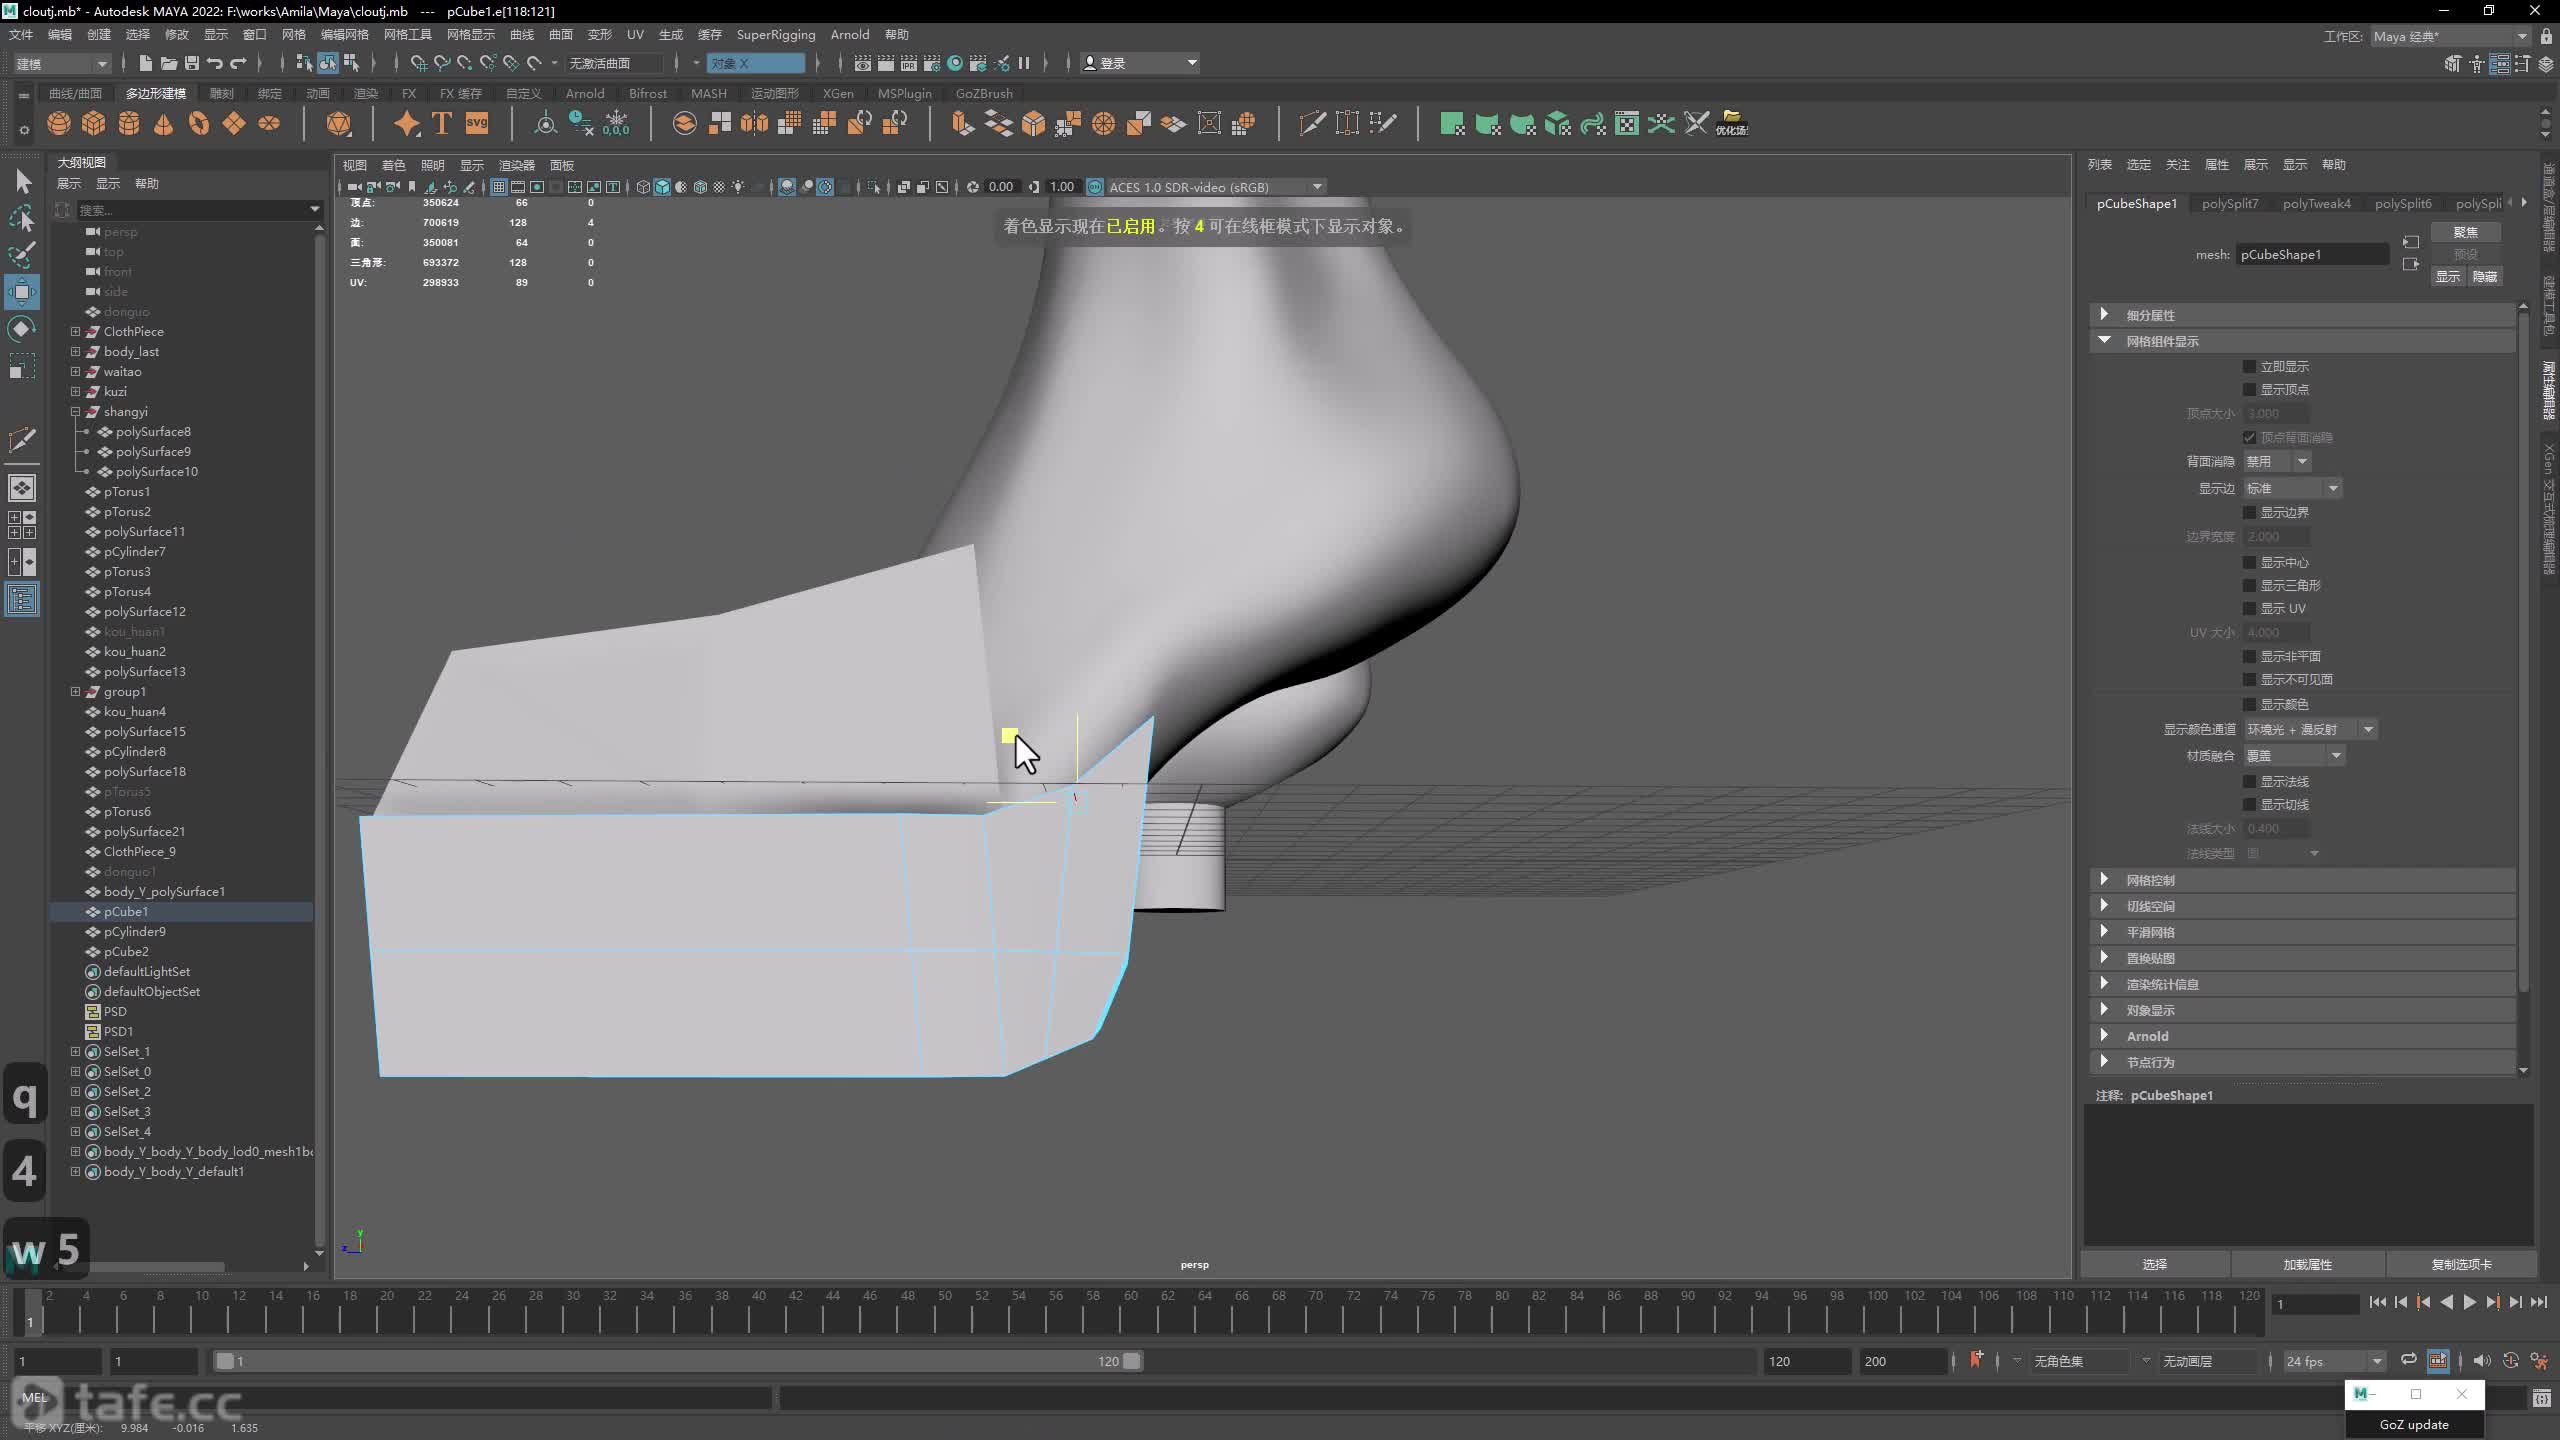Click the New Scene icon
2560x1440 pixels.
coord(145,63)
